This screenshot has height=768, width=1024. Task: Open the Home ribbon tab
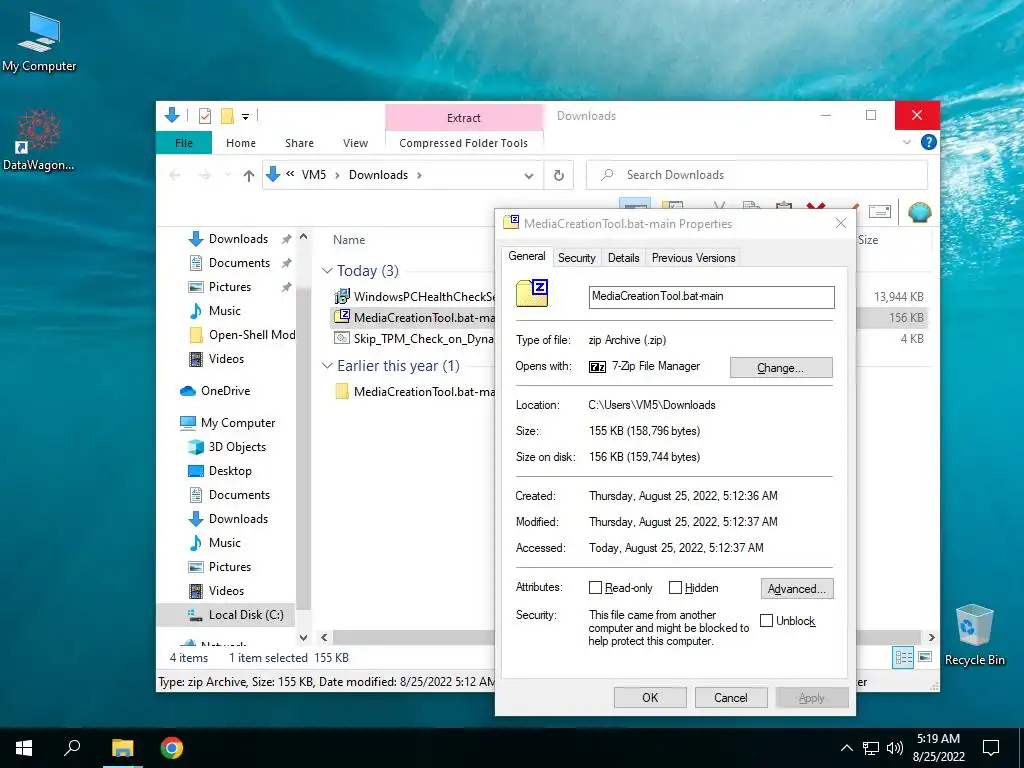click(241, 143)
